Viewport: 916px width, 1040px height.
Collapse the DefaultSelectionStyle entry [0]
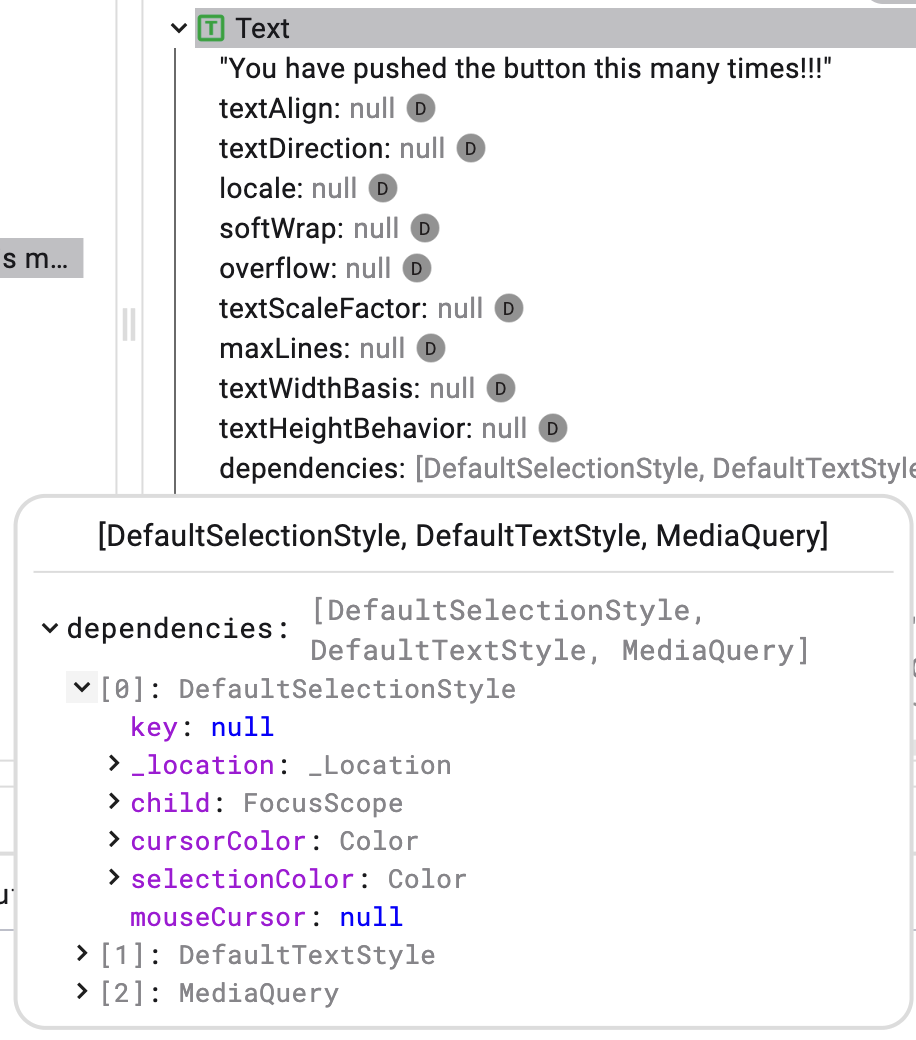point(82,688)
